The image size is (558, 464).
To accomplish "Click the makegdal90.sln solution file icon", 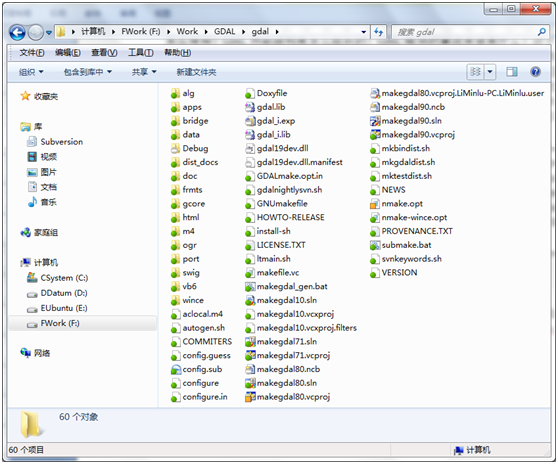I will pos(375,121).
